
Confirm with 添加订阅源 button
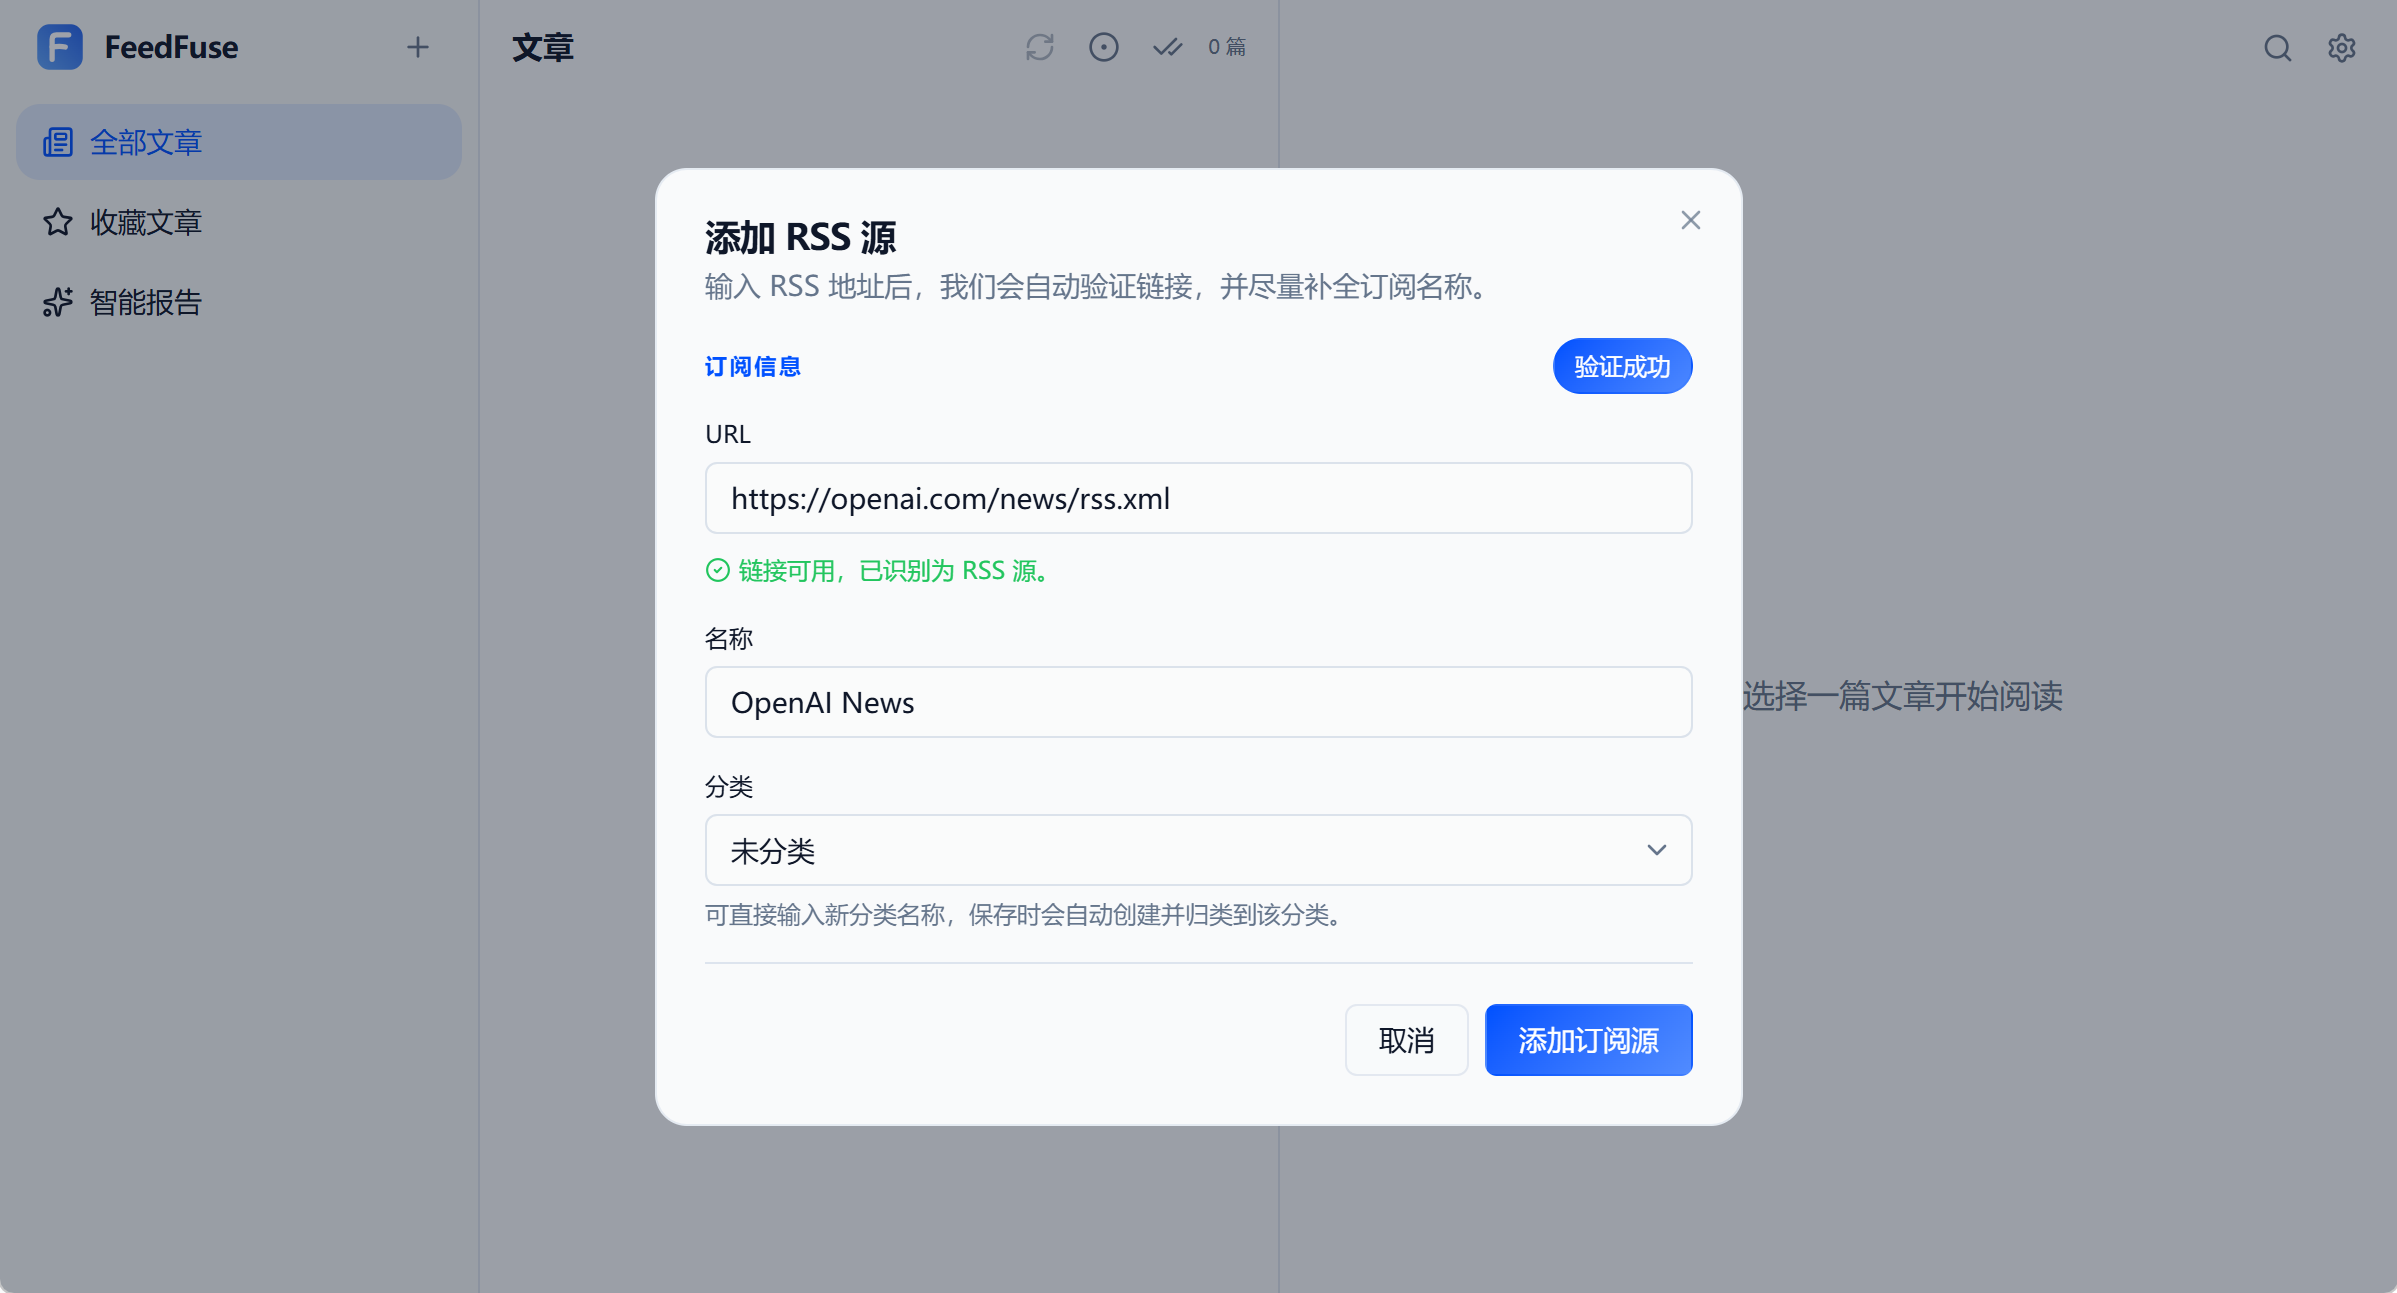click(1588, 1040)
